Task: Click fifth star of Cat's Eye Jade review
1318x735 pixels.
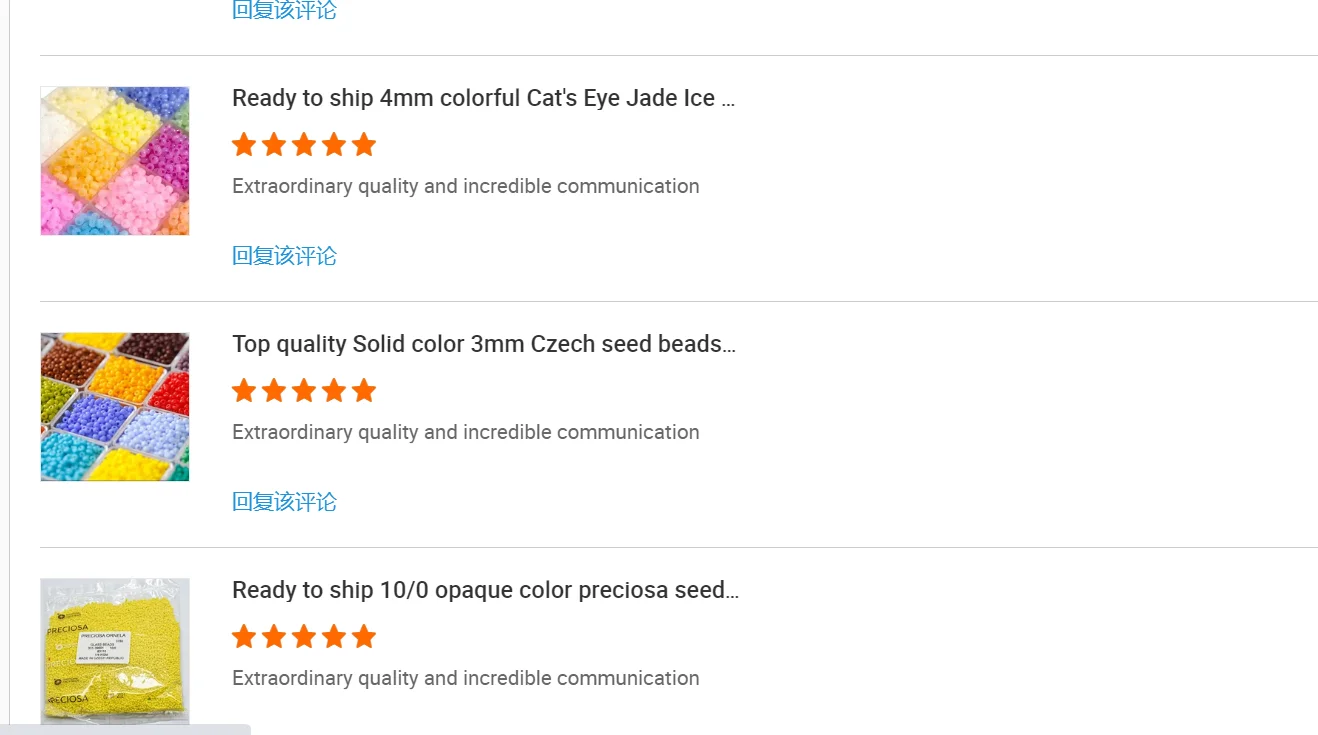Action: click(364, 145)
